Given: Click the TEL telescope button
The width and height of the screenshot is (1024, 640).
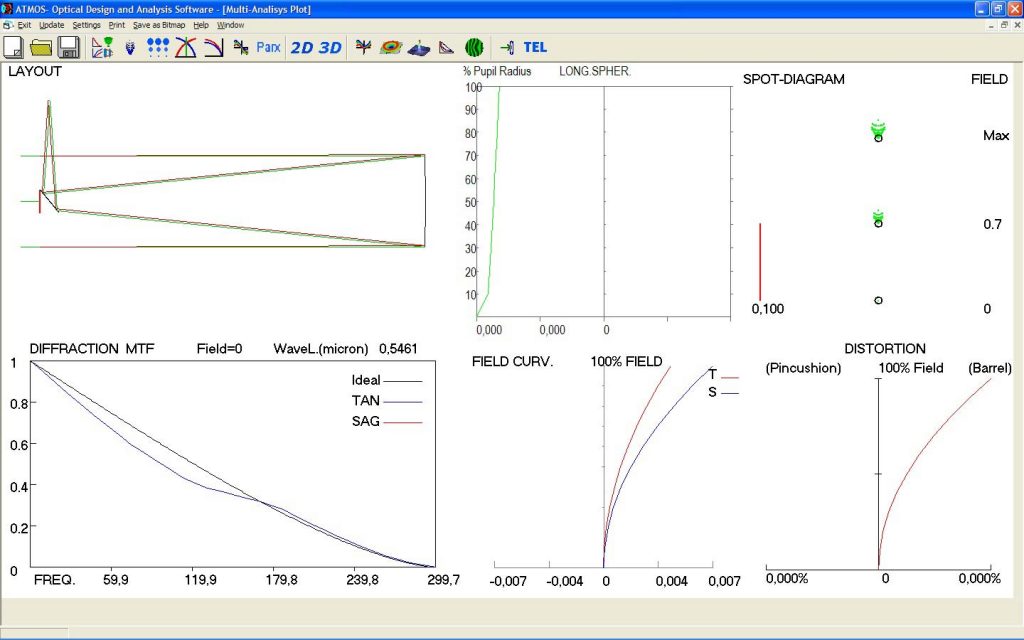Looking at the screenshot, I should coord(535,47).
